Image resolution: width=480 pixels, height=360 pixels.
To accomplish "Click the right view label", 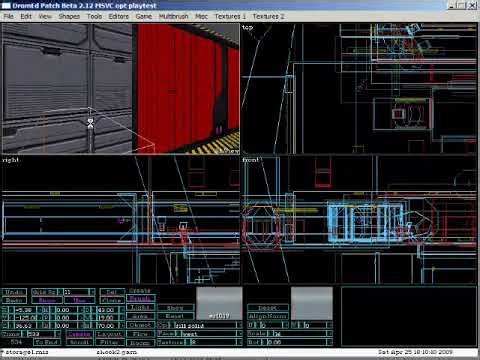I will 11,160.
